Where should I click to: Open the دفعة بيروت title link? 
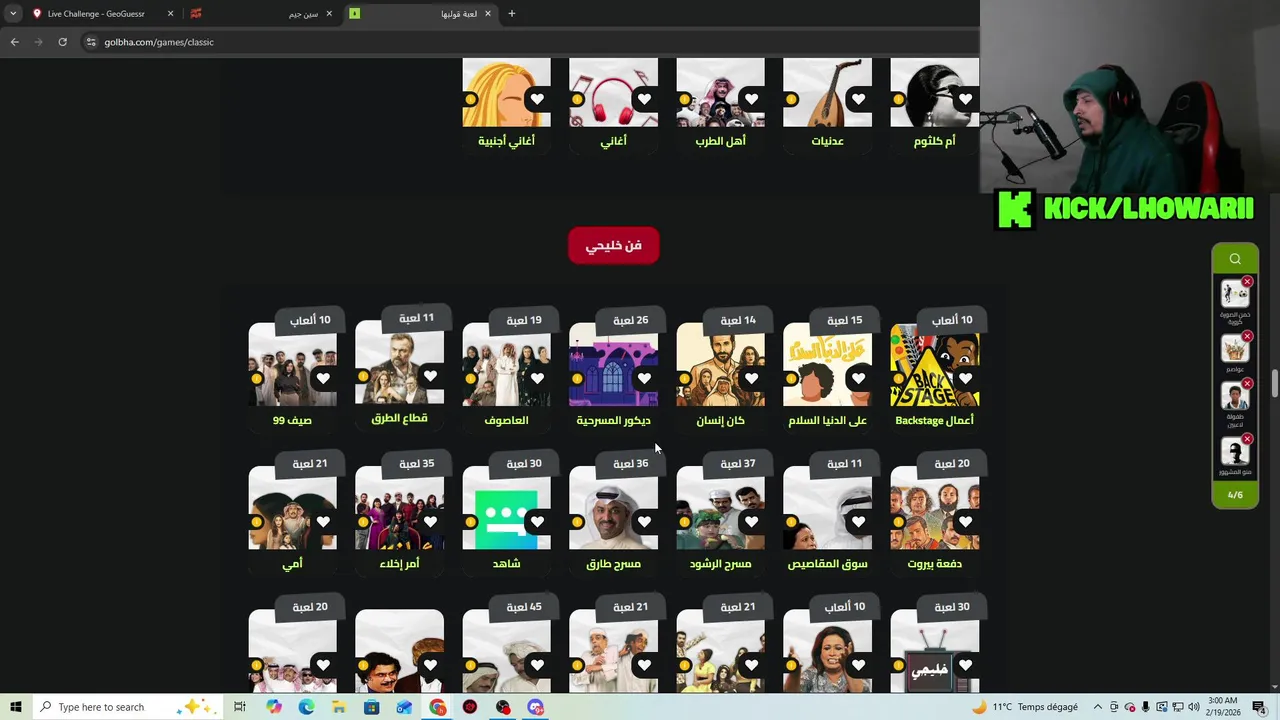(x=934, y=564)
